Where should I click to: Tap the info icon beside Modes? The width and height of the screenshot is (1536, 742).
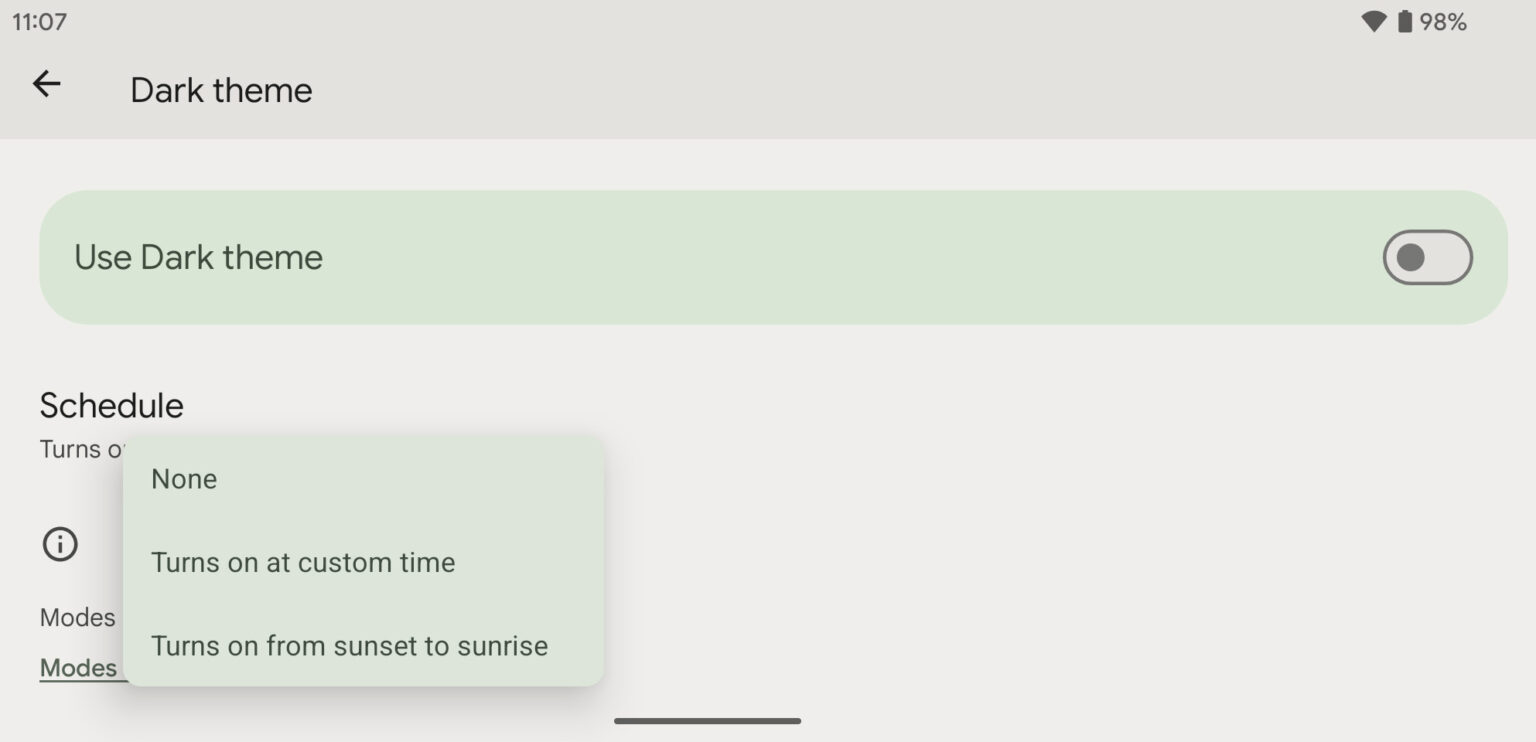(59, 544)
